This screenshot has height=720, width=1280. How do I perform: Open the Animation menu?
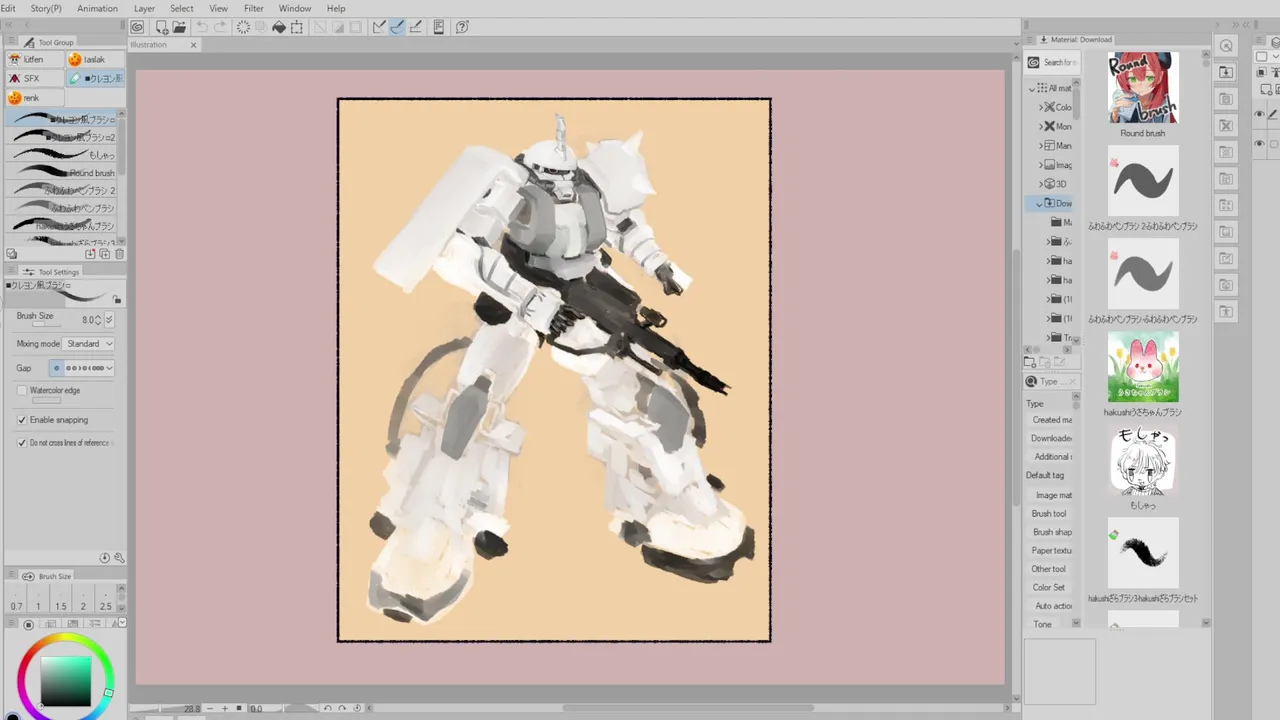97,8
